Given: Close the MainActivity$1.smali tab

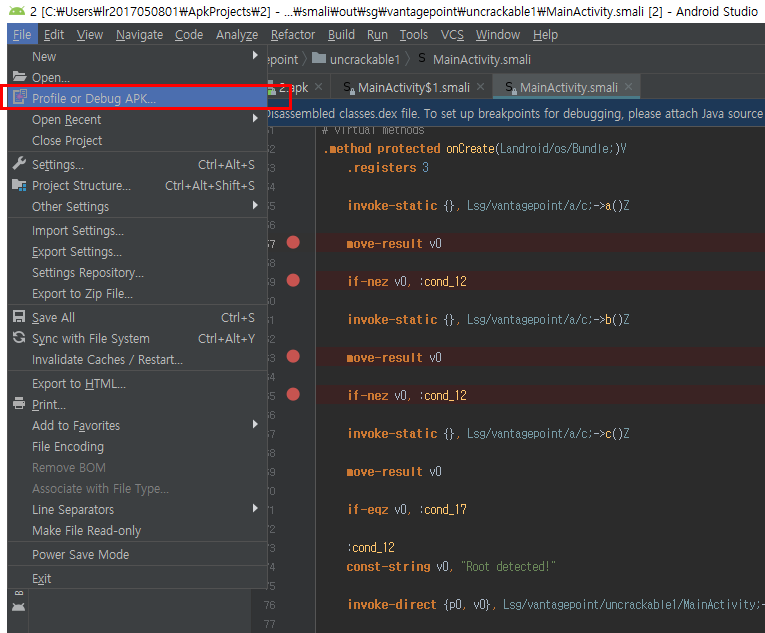Looking at the screenshot, I should (x=481, y=87).
